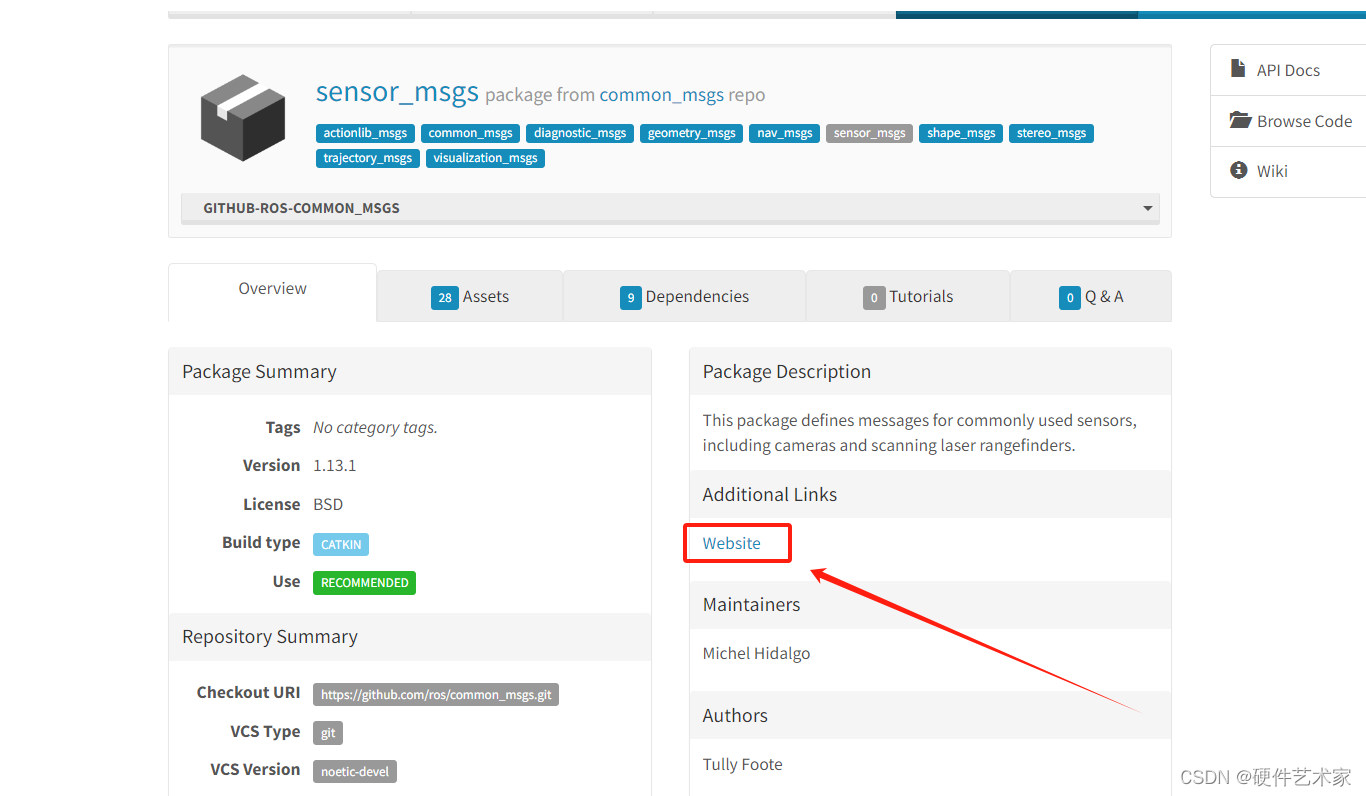Select the actionlib_msgs package tag
The height and width of the screenshot is (796, 1366).
(365, 133)
